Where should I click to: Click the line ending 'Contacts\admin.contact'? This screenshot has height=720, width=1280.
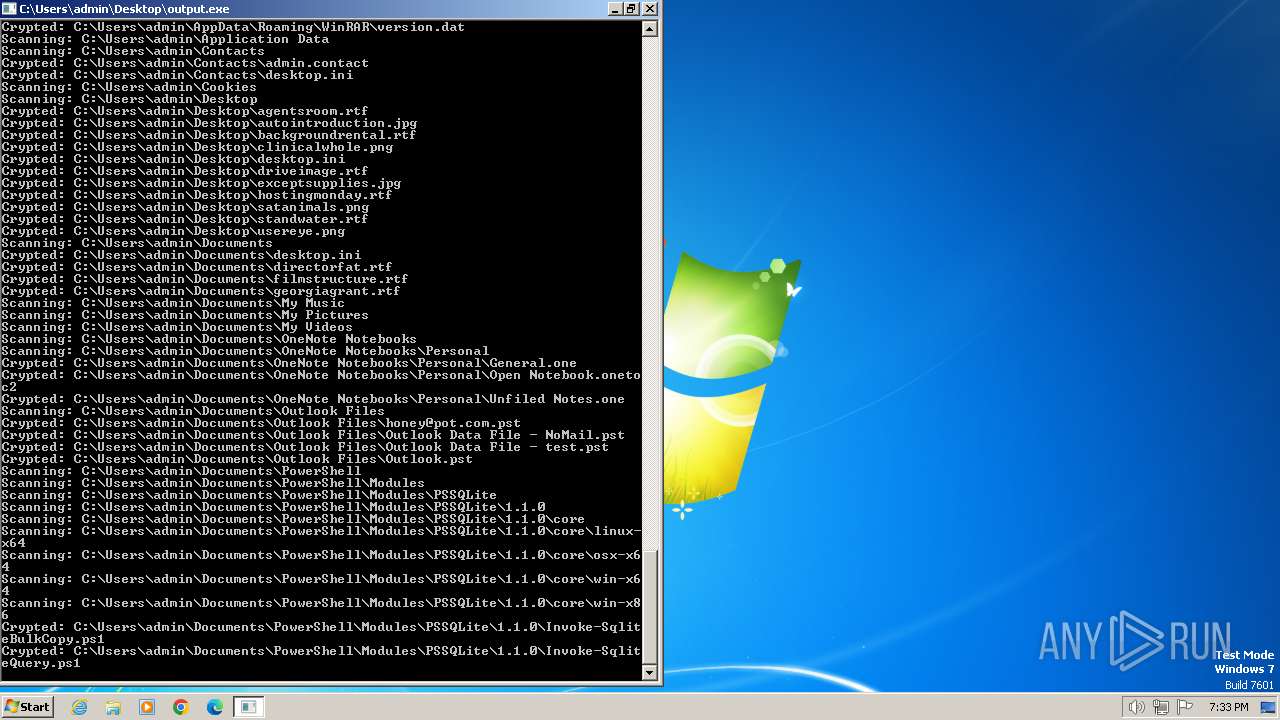[185, 63]
